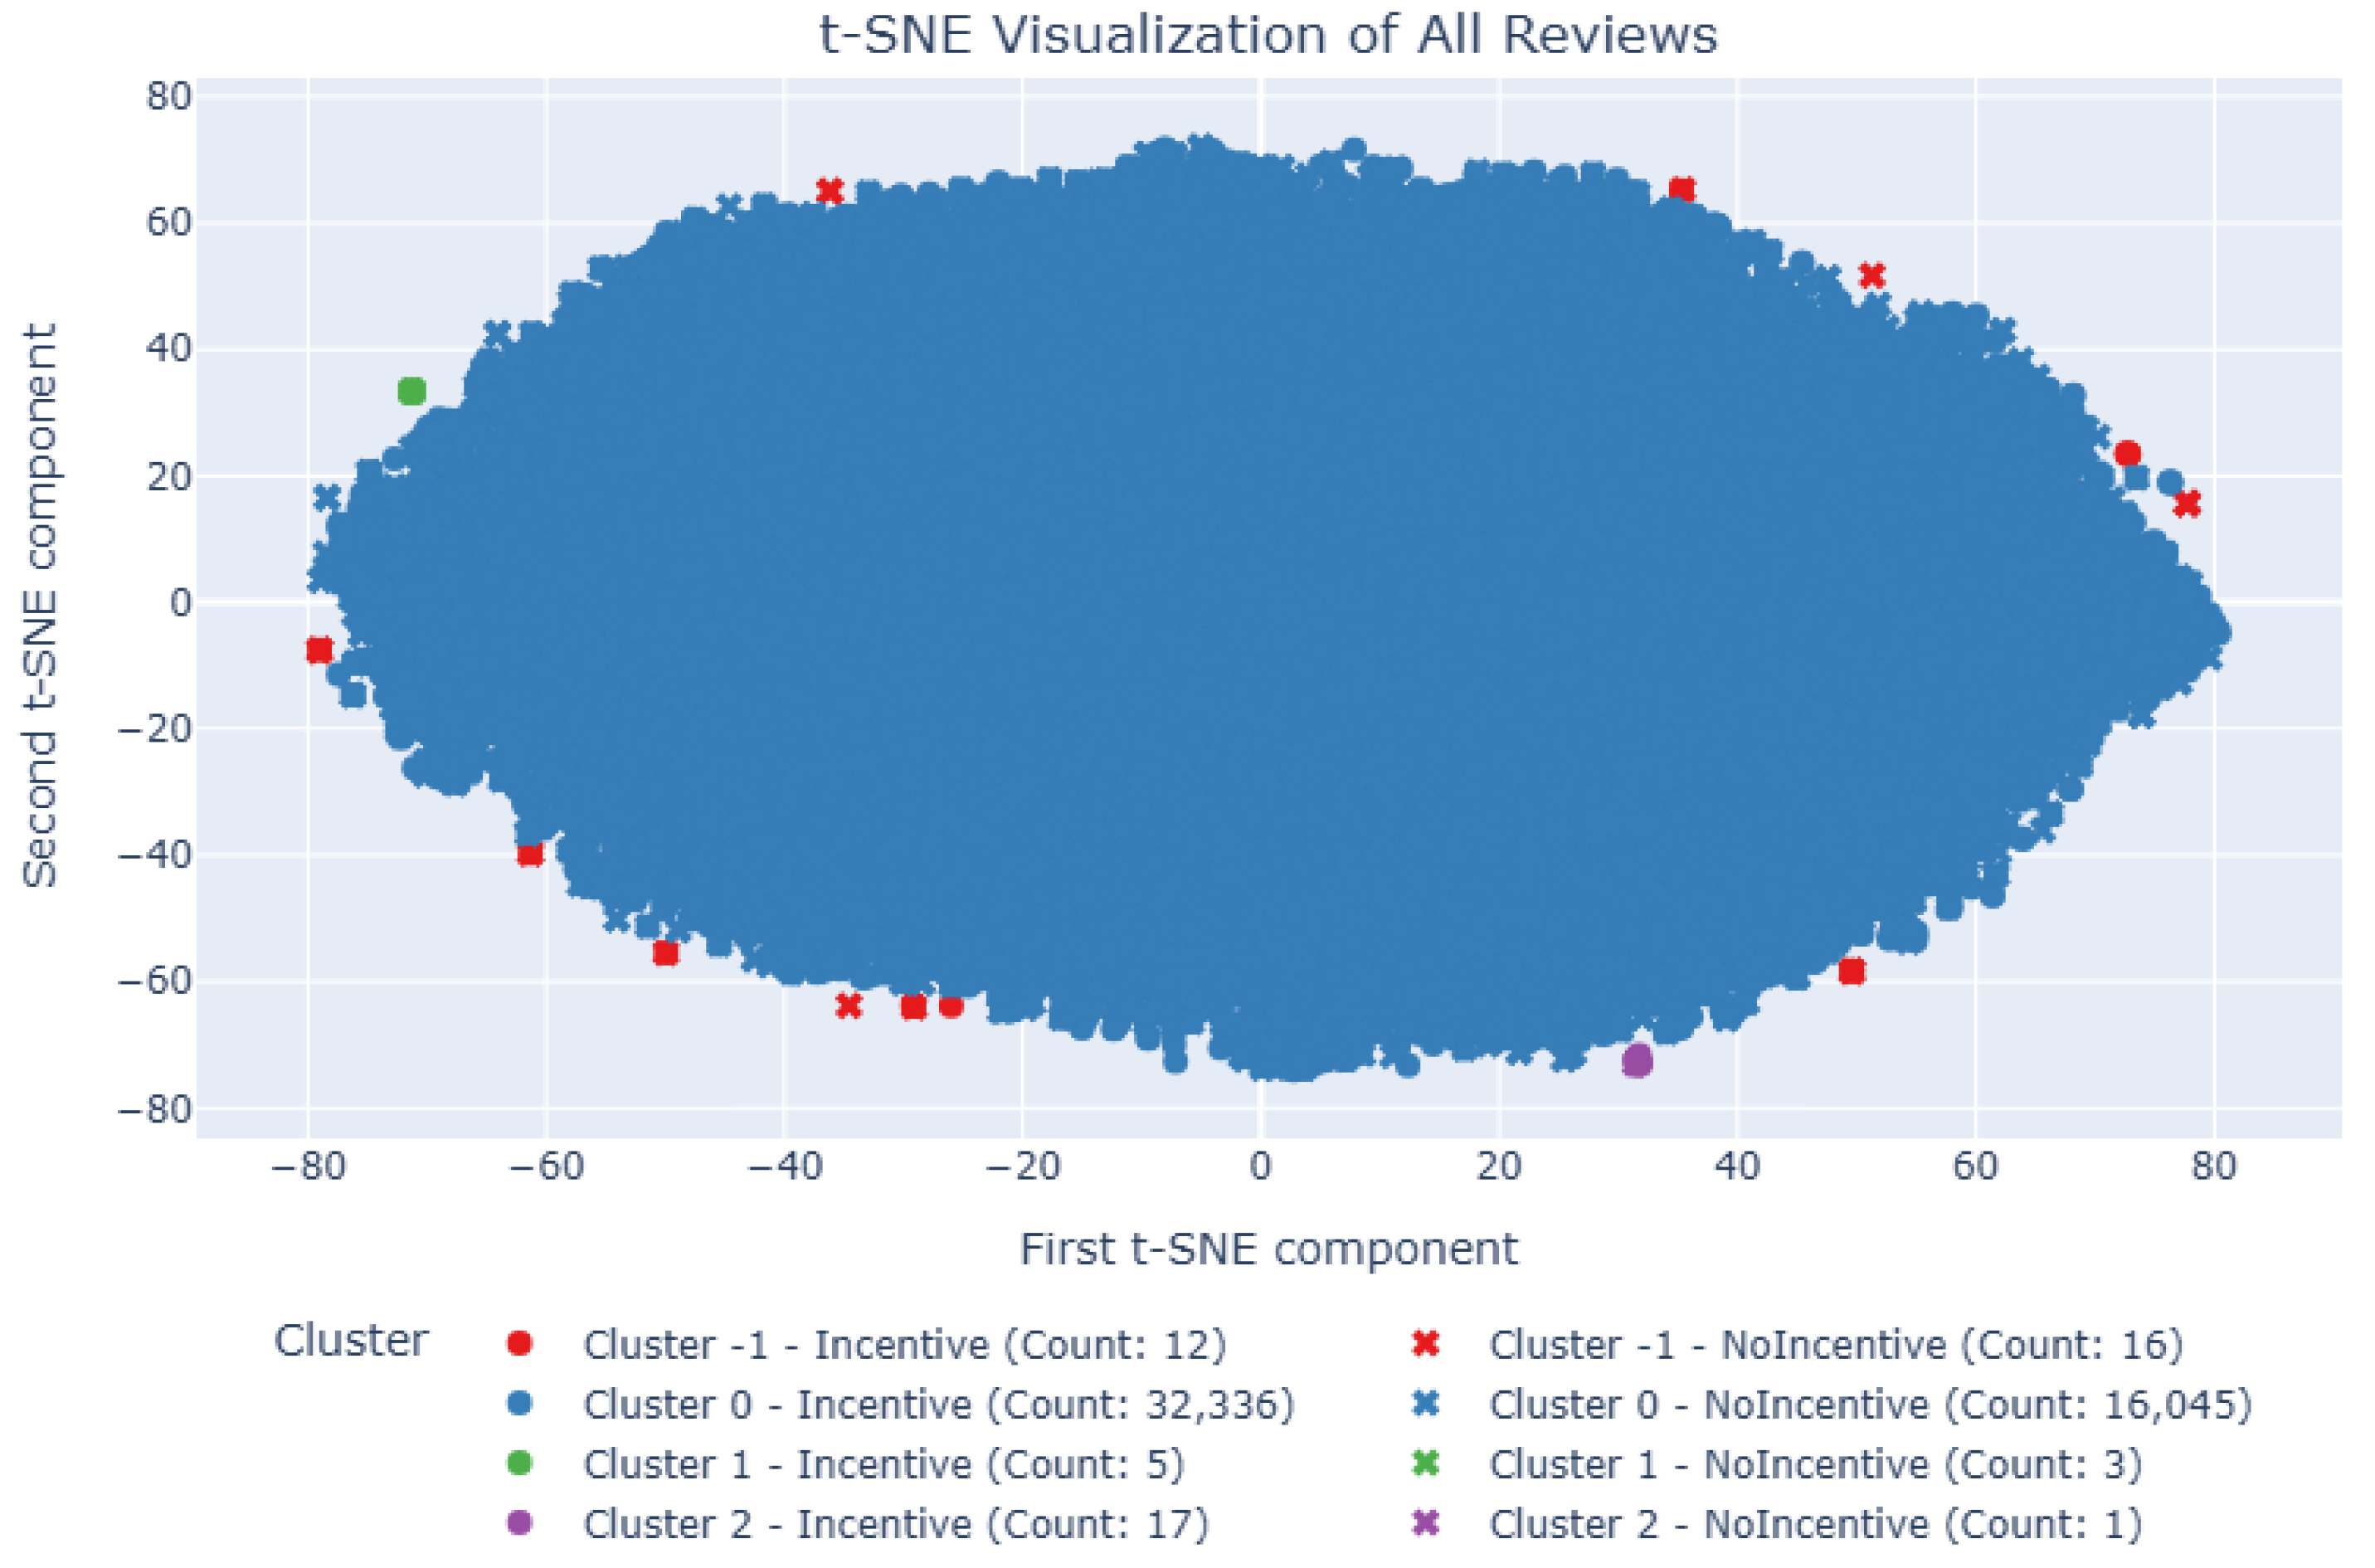Click the blue X legend marker
Image resolution: width=2375 pixels, height=1568 pixels.
click(x=1426, y=1404)
